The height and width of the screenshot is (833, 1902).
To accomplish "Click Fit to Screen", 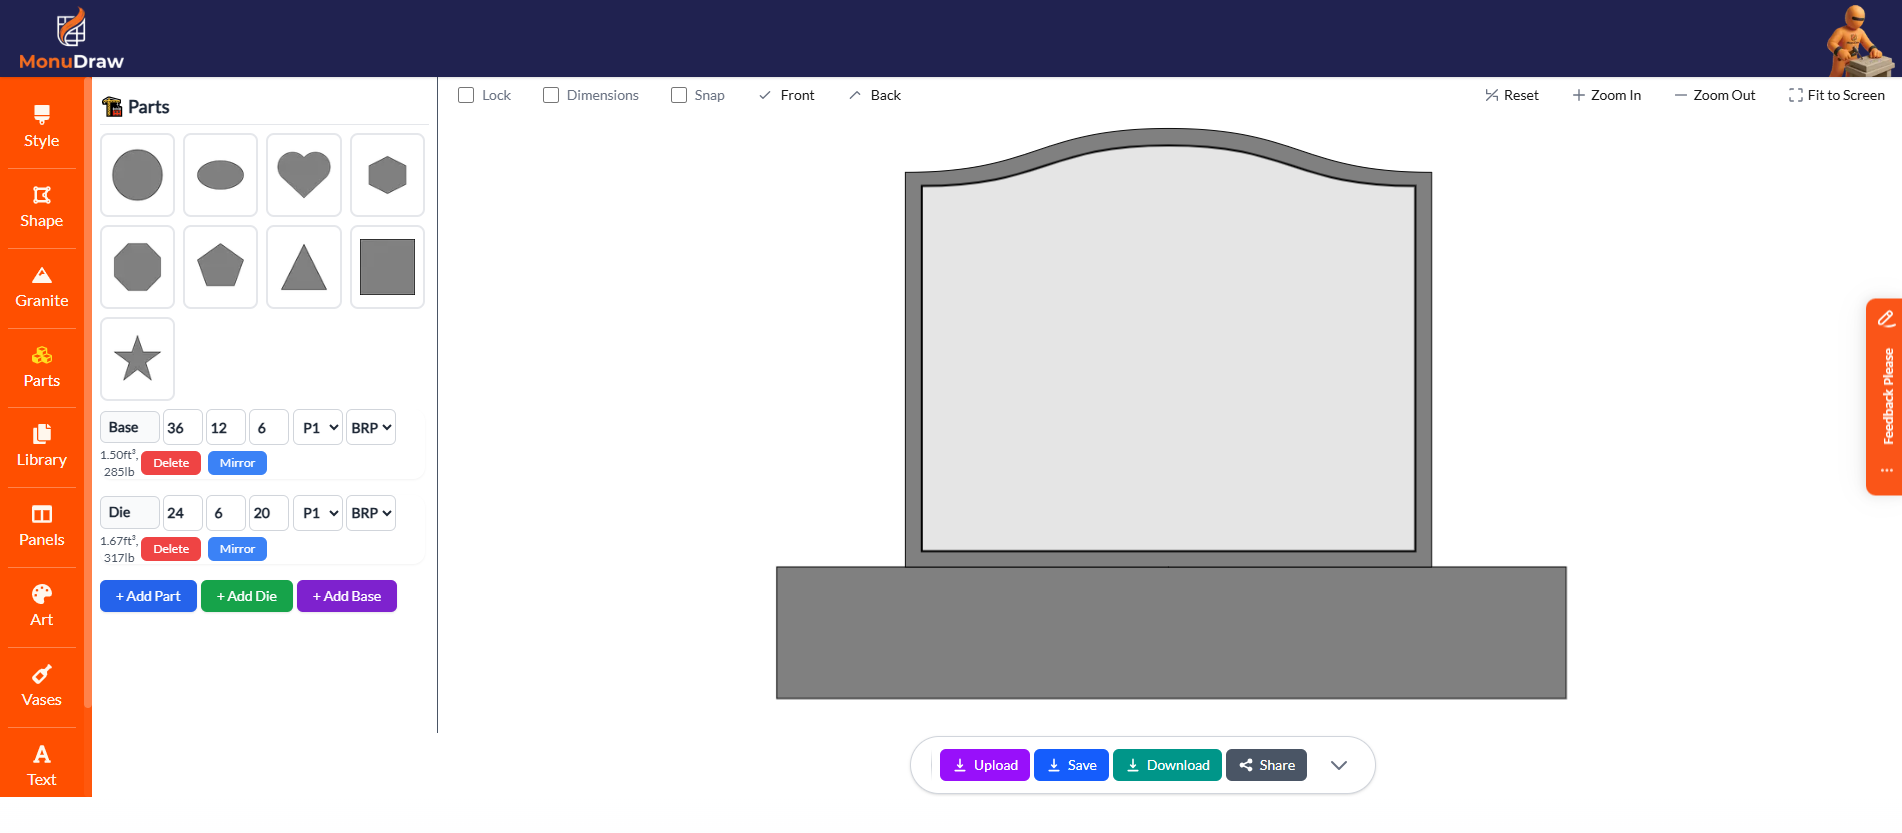I will tap(1837, 95).
